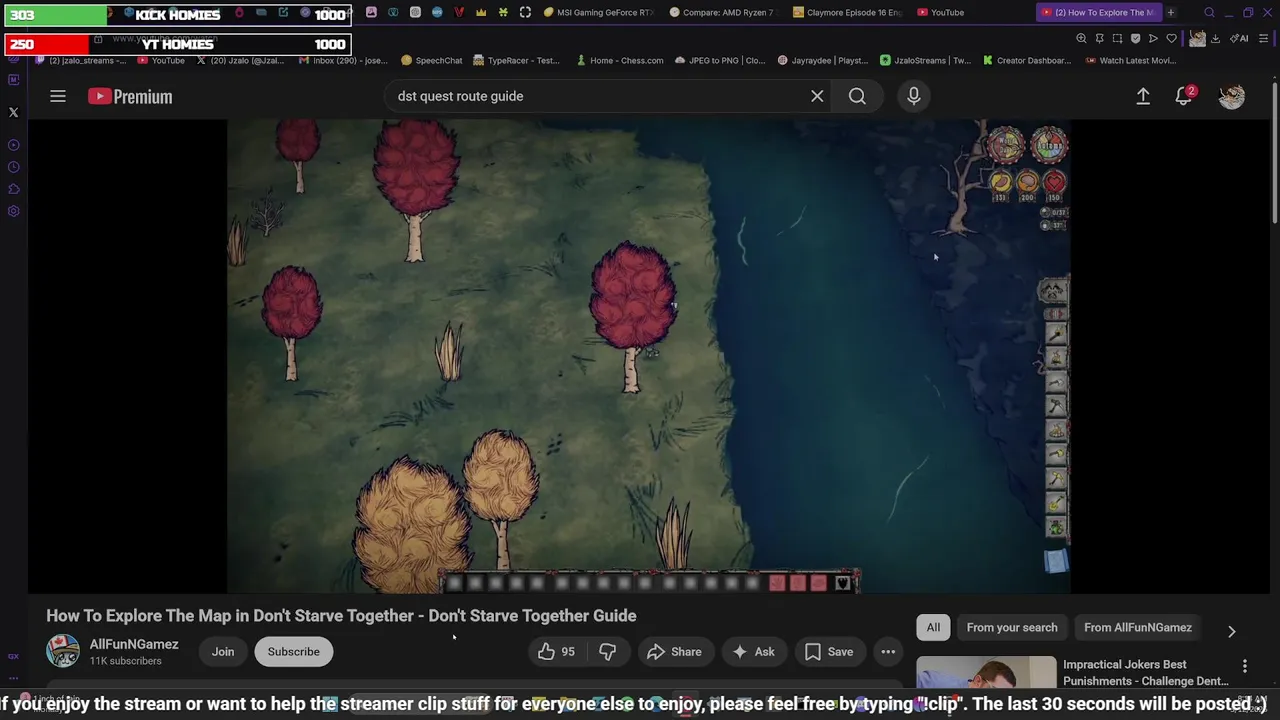Open the YouTube guide hamburger menu

(x=58, y=96)
